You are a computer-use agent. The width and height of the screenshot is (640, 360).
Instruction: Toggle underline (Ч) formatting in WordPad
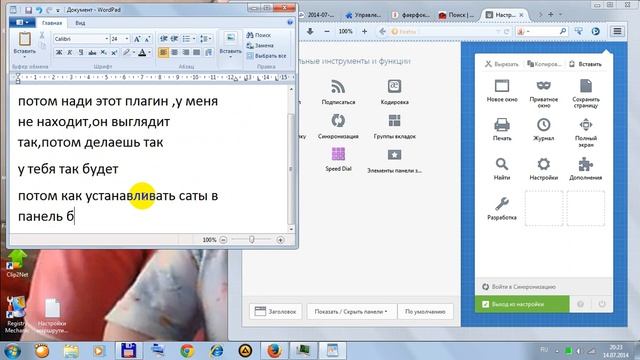coord(81,52)
